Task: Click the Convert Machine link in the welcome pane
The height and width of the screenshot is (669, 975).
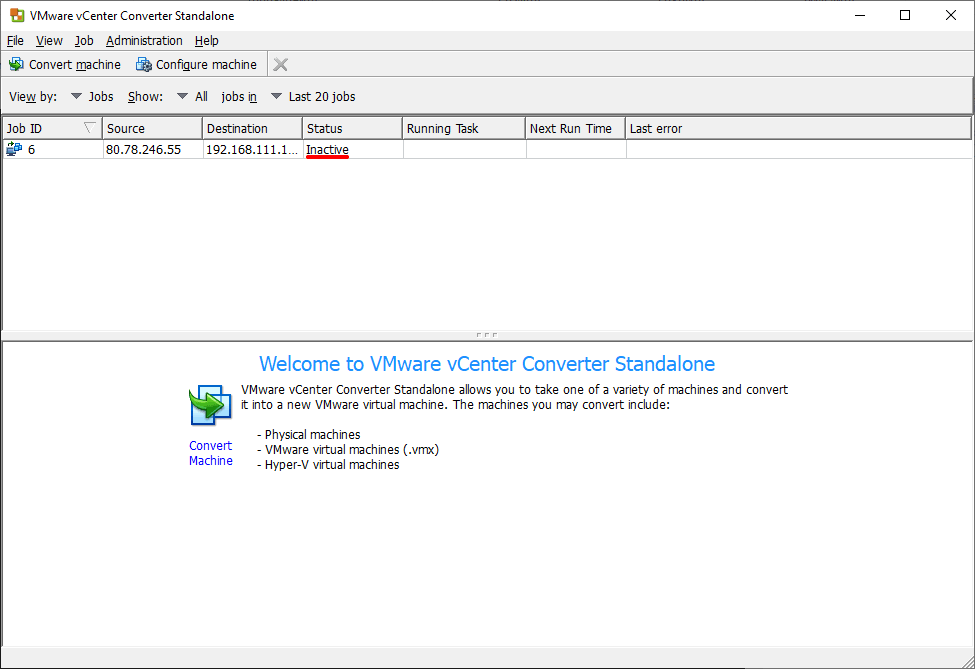Action: tap(210, 453)
